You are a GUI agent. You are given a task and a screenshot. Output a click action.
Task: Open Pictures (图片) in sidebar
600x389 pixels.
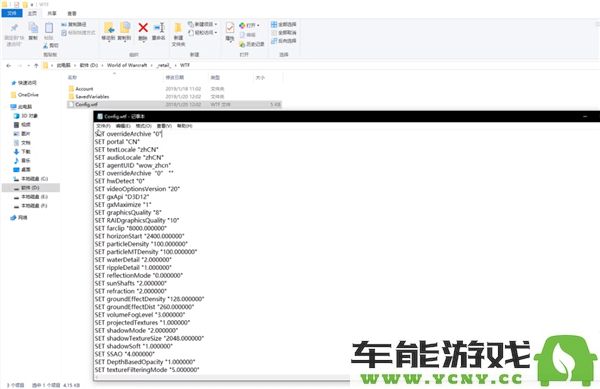[22, 133]
